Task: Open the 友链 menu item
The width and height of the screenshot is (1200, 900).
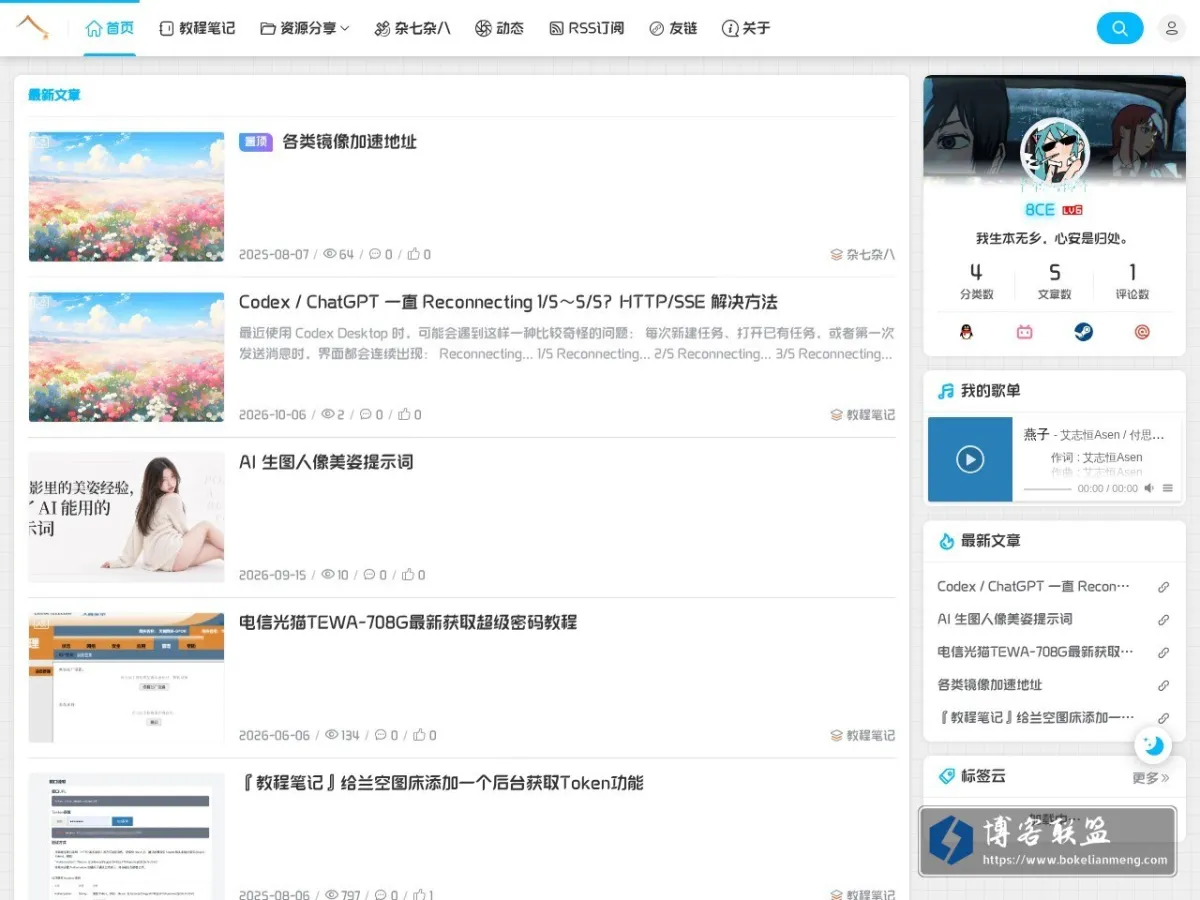Action: (673, 28)
